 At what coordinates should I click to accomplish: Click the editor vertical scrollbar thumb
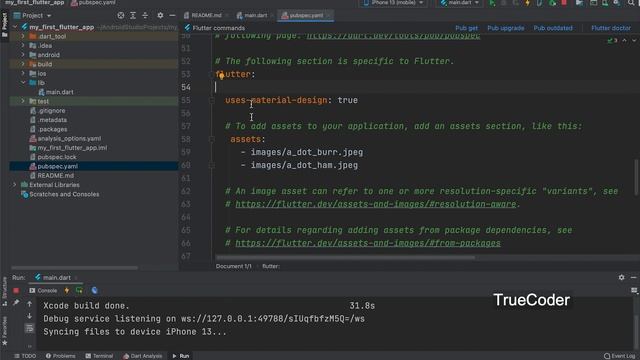(636, 177)
